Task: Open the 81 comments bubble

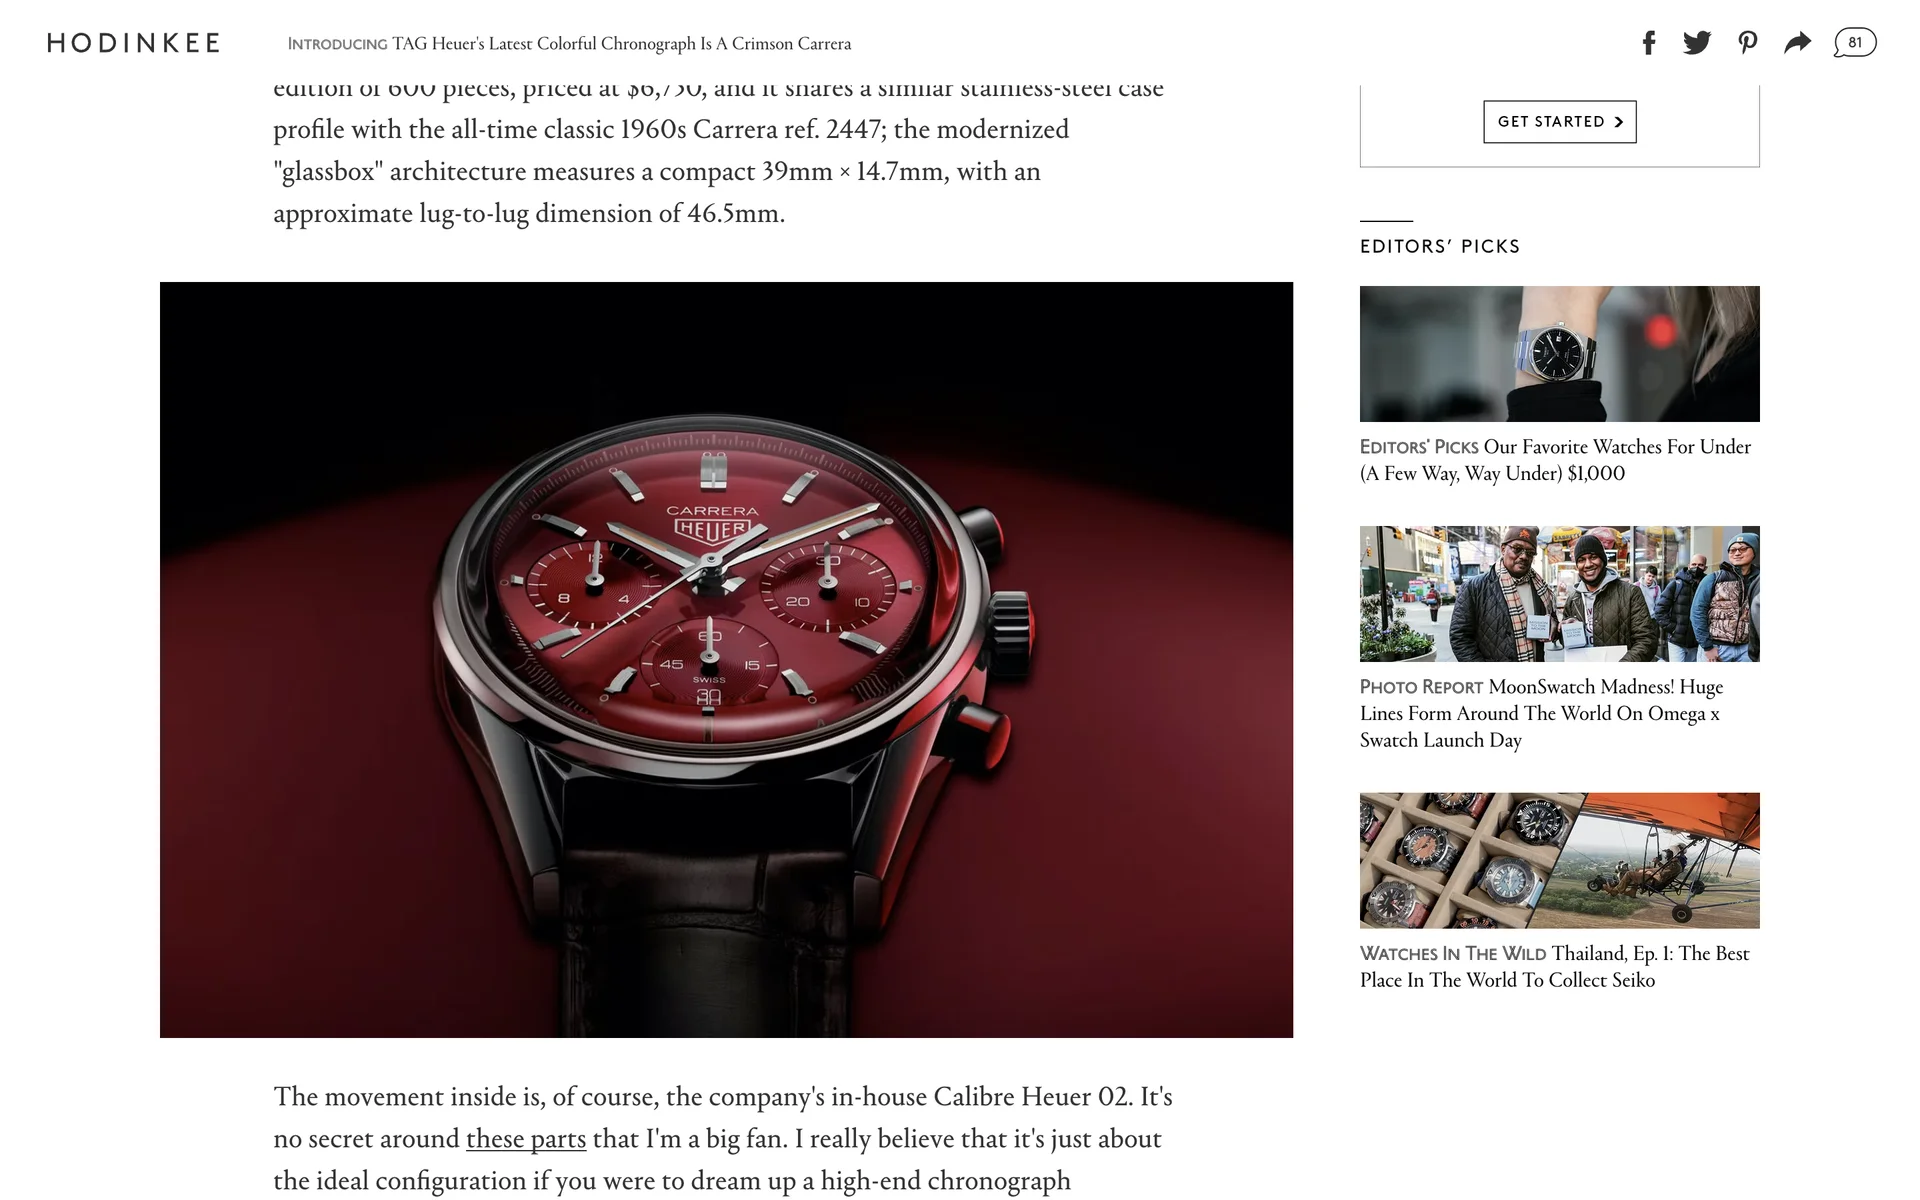Action: click(x=1854, y=43)
